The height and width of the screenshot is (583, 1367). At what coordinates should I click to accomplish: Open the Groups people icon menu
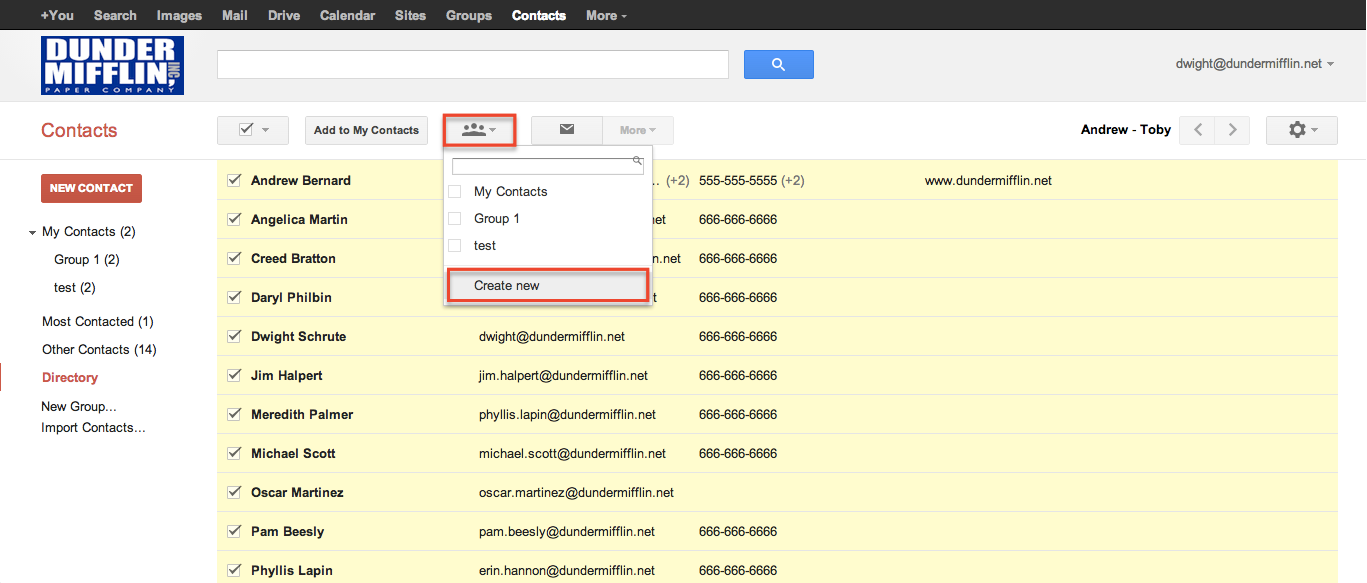(x=479, y=130)
